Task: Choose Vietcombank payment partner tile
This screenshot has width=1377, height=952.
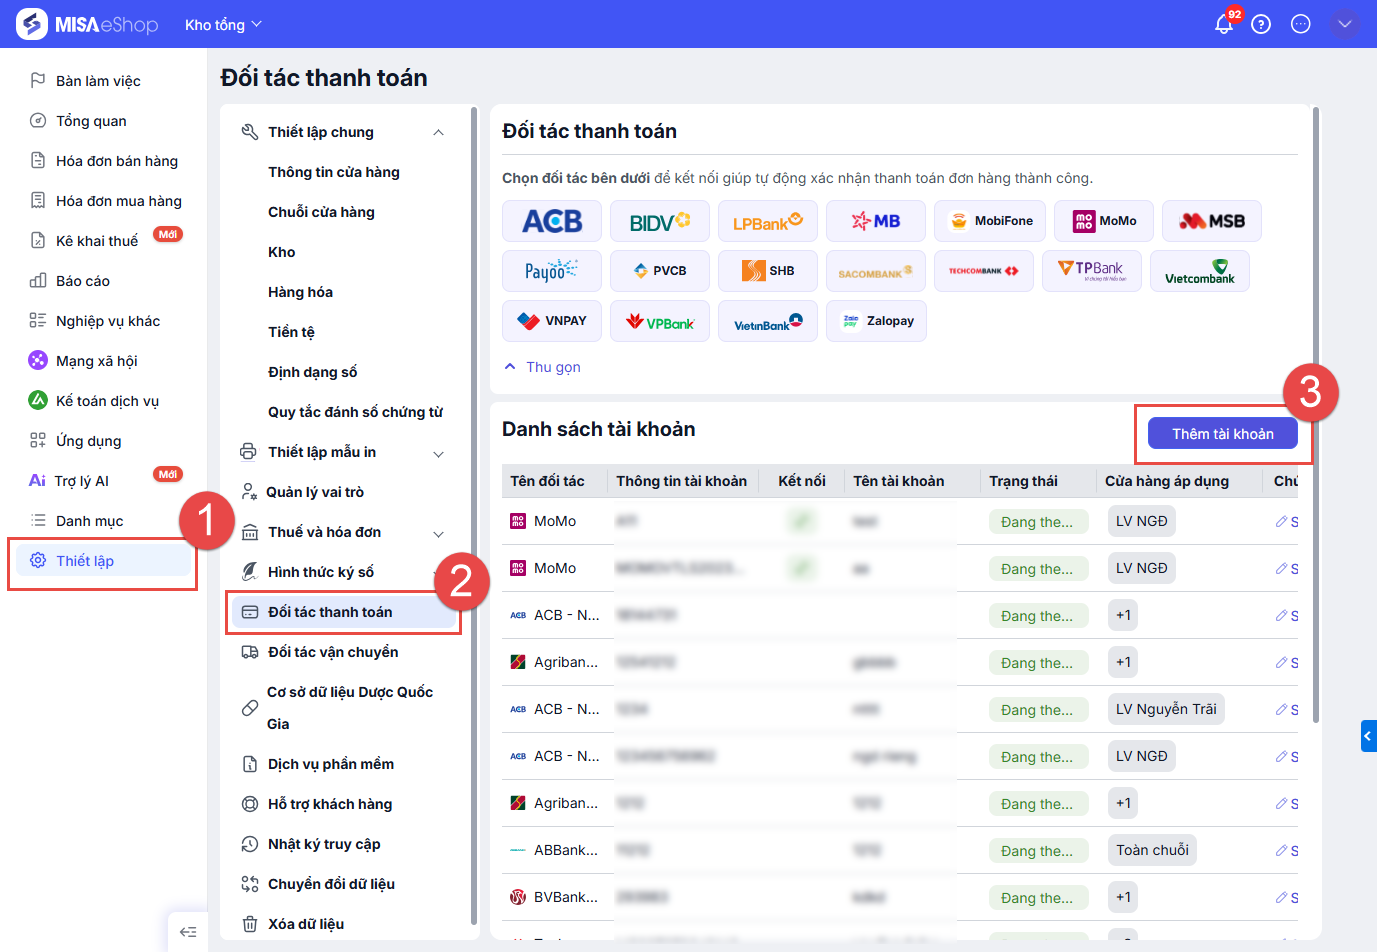Action: (1200, 271)
